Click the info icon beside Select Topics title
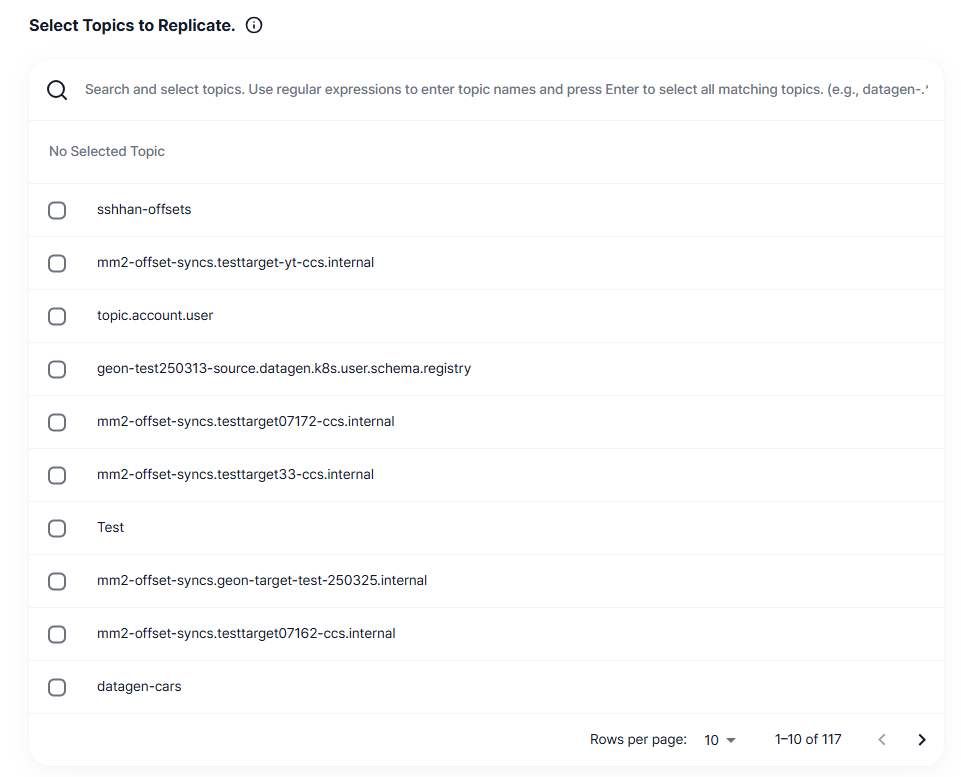 254,26
